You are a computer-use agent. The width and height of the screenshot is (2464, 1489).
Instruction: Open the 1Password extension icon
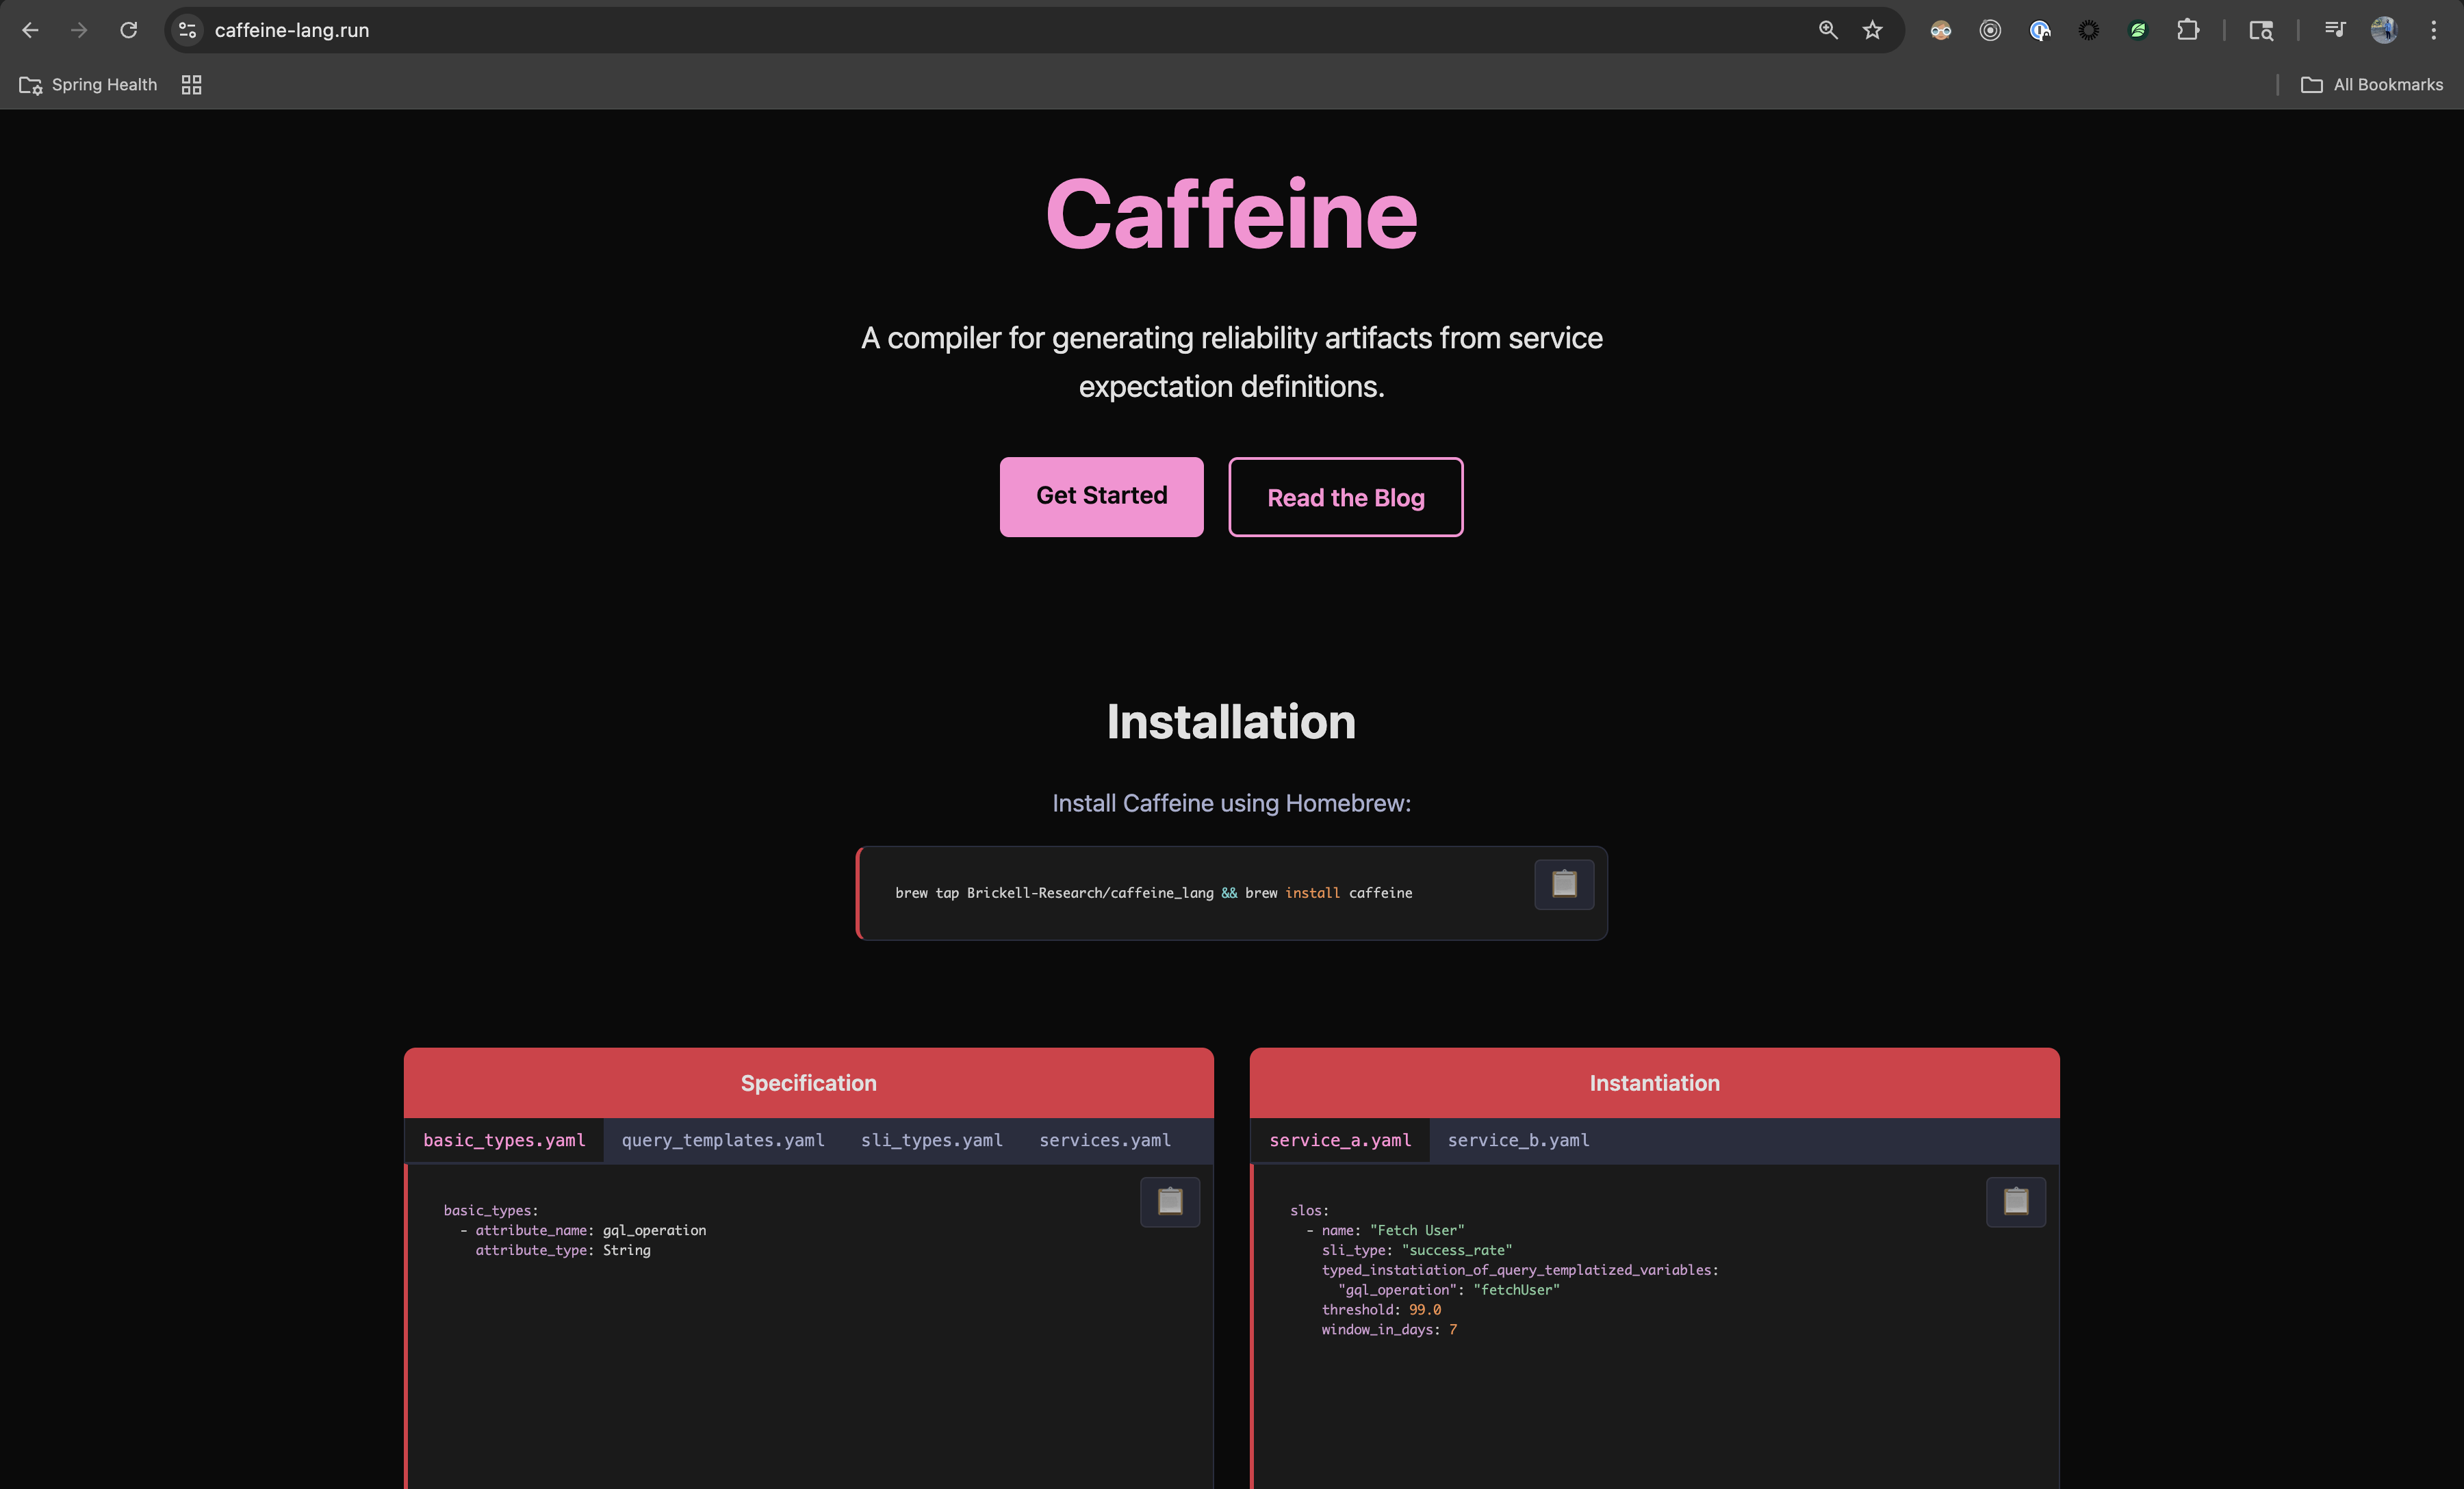[x=2039, y=30]
